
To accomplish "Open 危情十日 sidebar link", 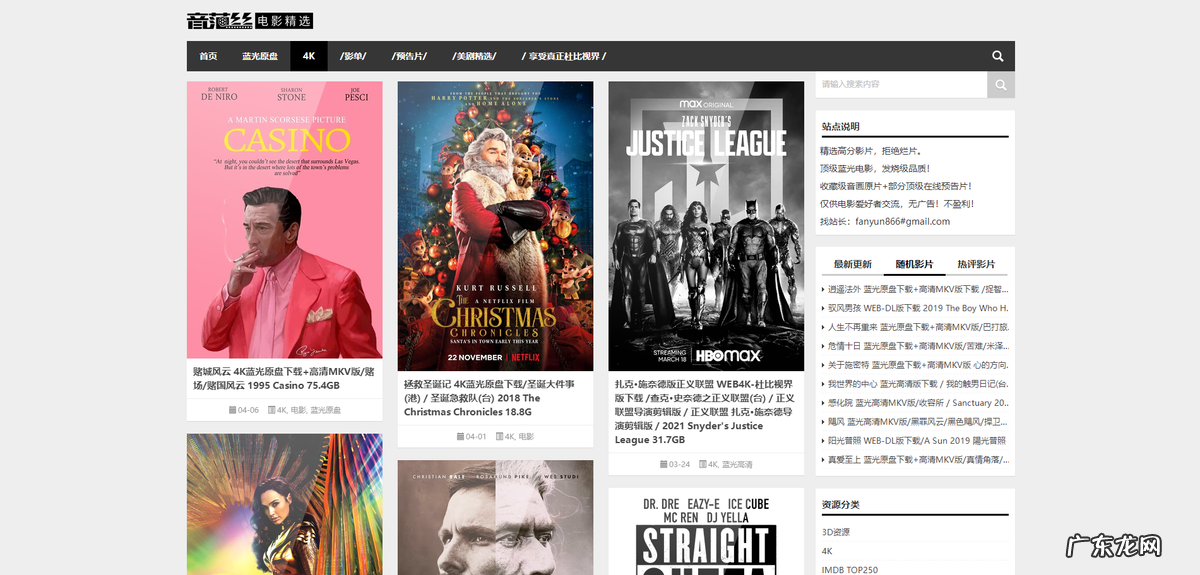I will pyautogui.click(x=917, y=346).
